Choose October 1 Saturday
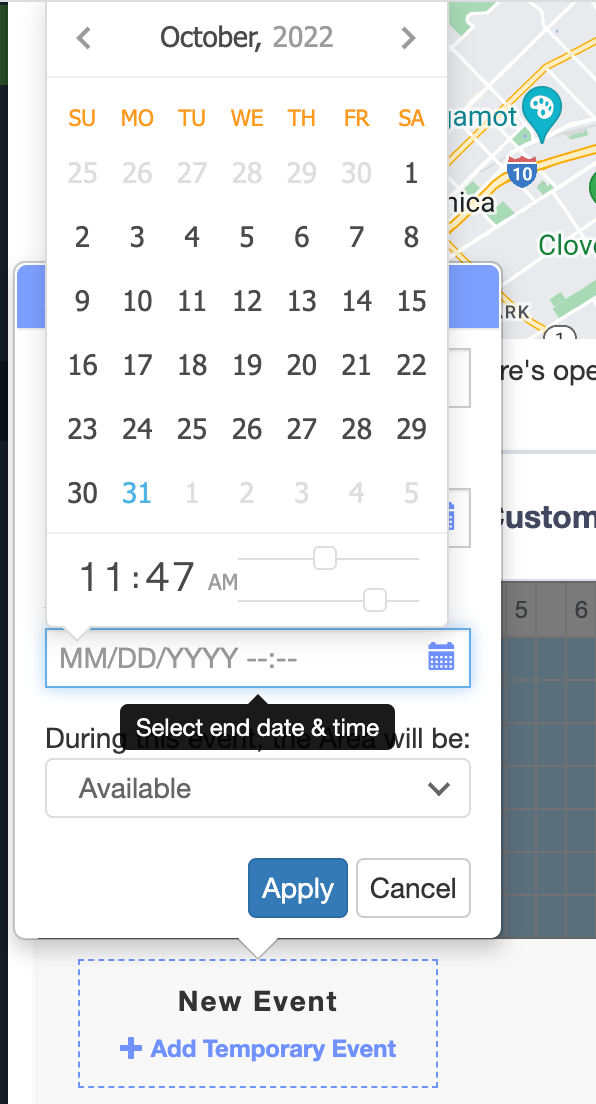Viewport: 596px width, 1104px height. [411, 173]
